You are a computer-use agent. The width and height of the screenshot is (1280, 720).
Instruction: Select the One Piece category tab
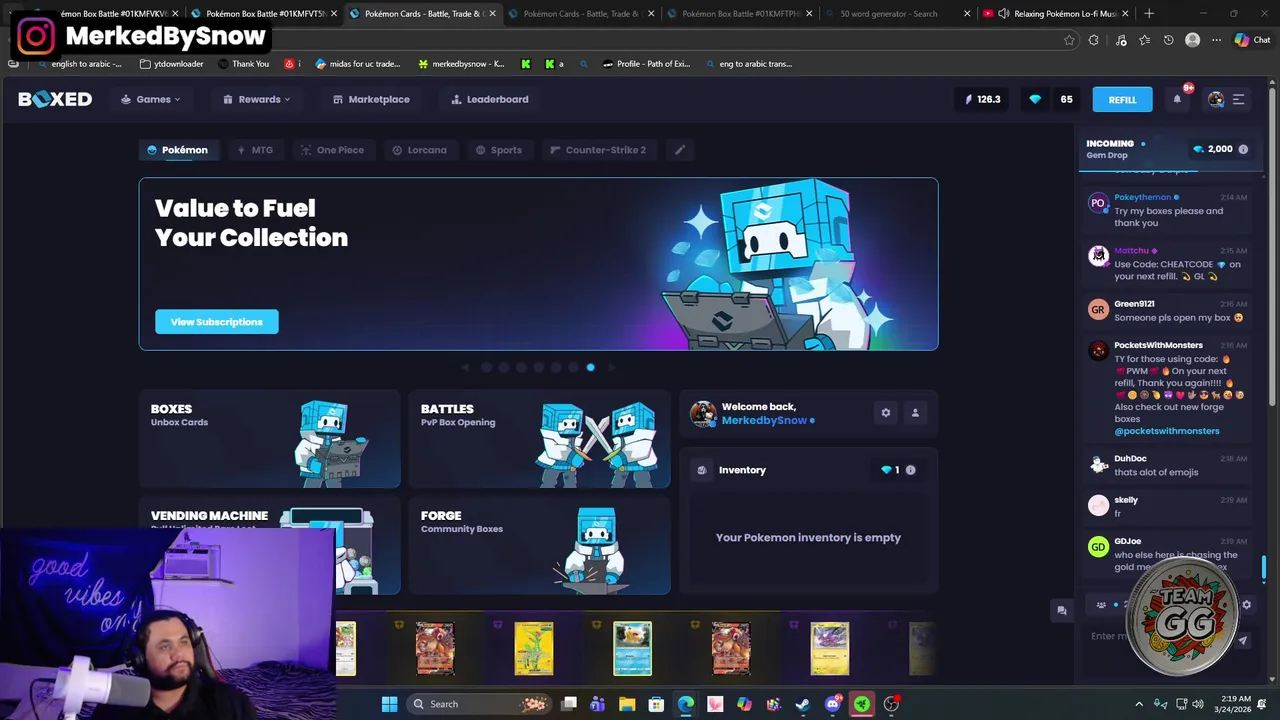333,150
